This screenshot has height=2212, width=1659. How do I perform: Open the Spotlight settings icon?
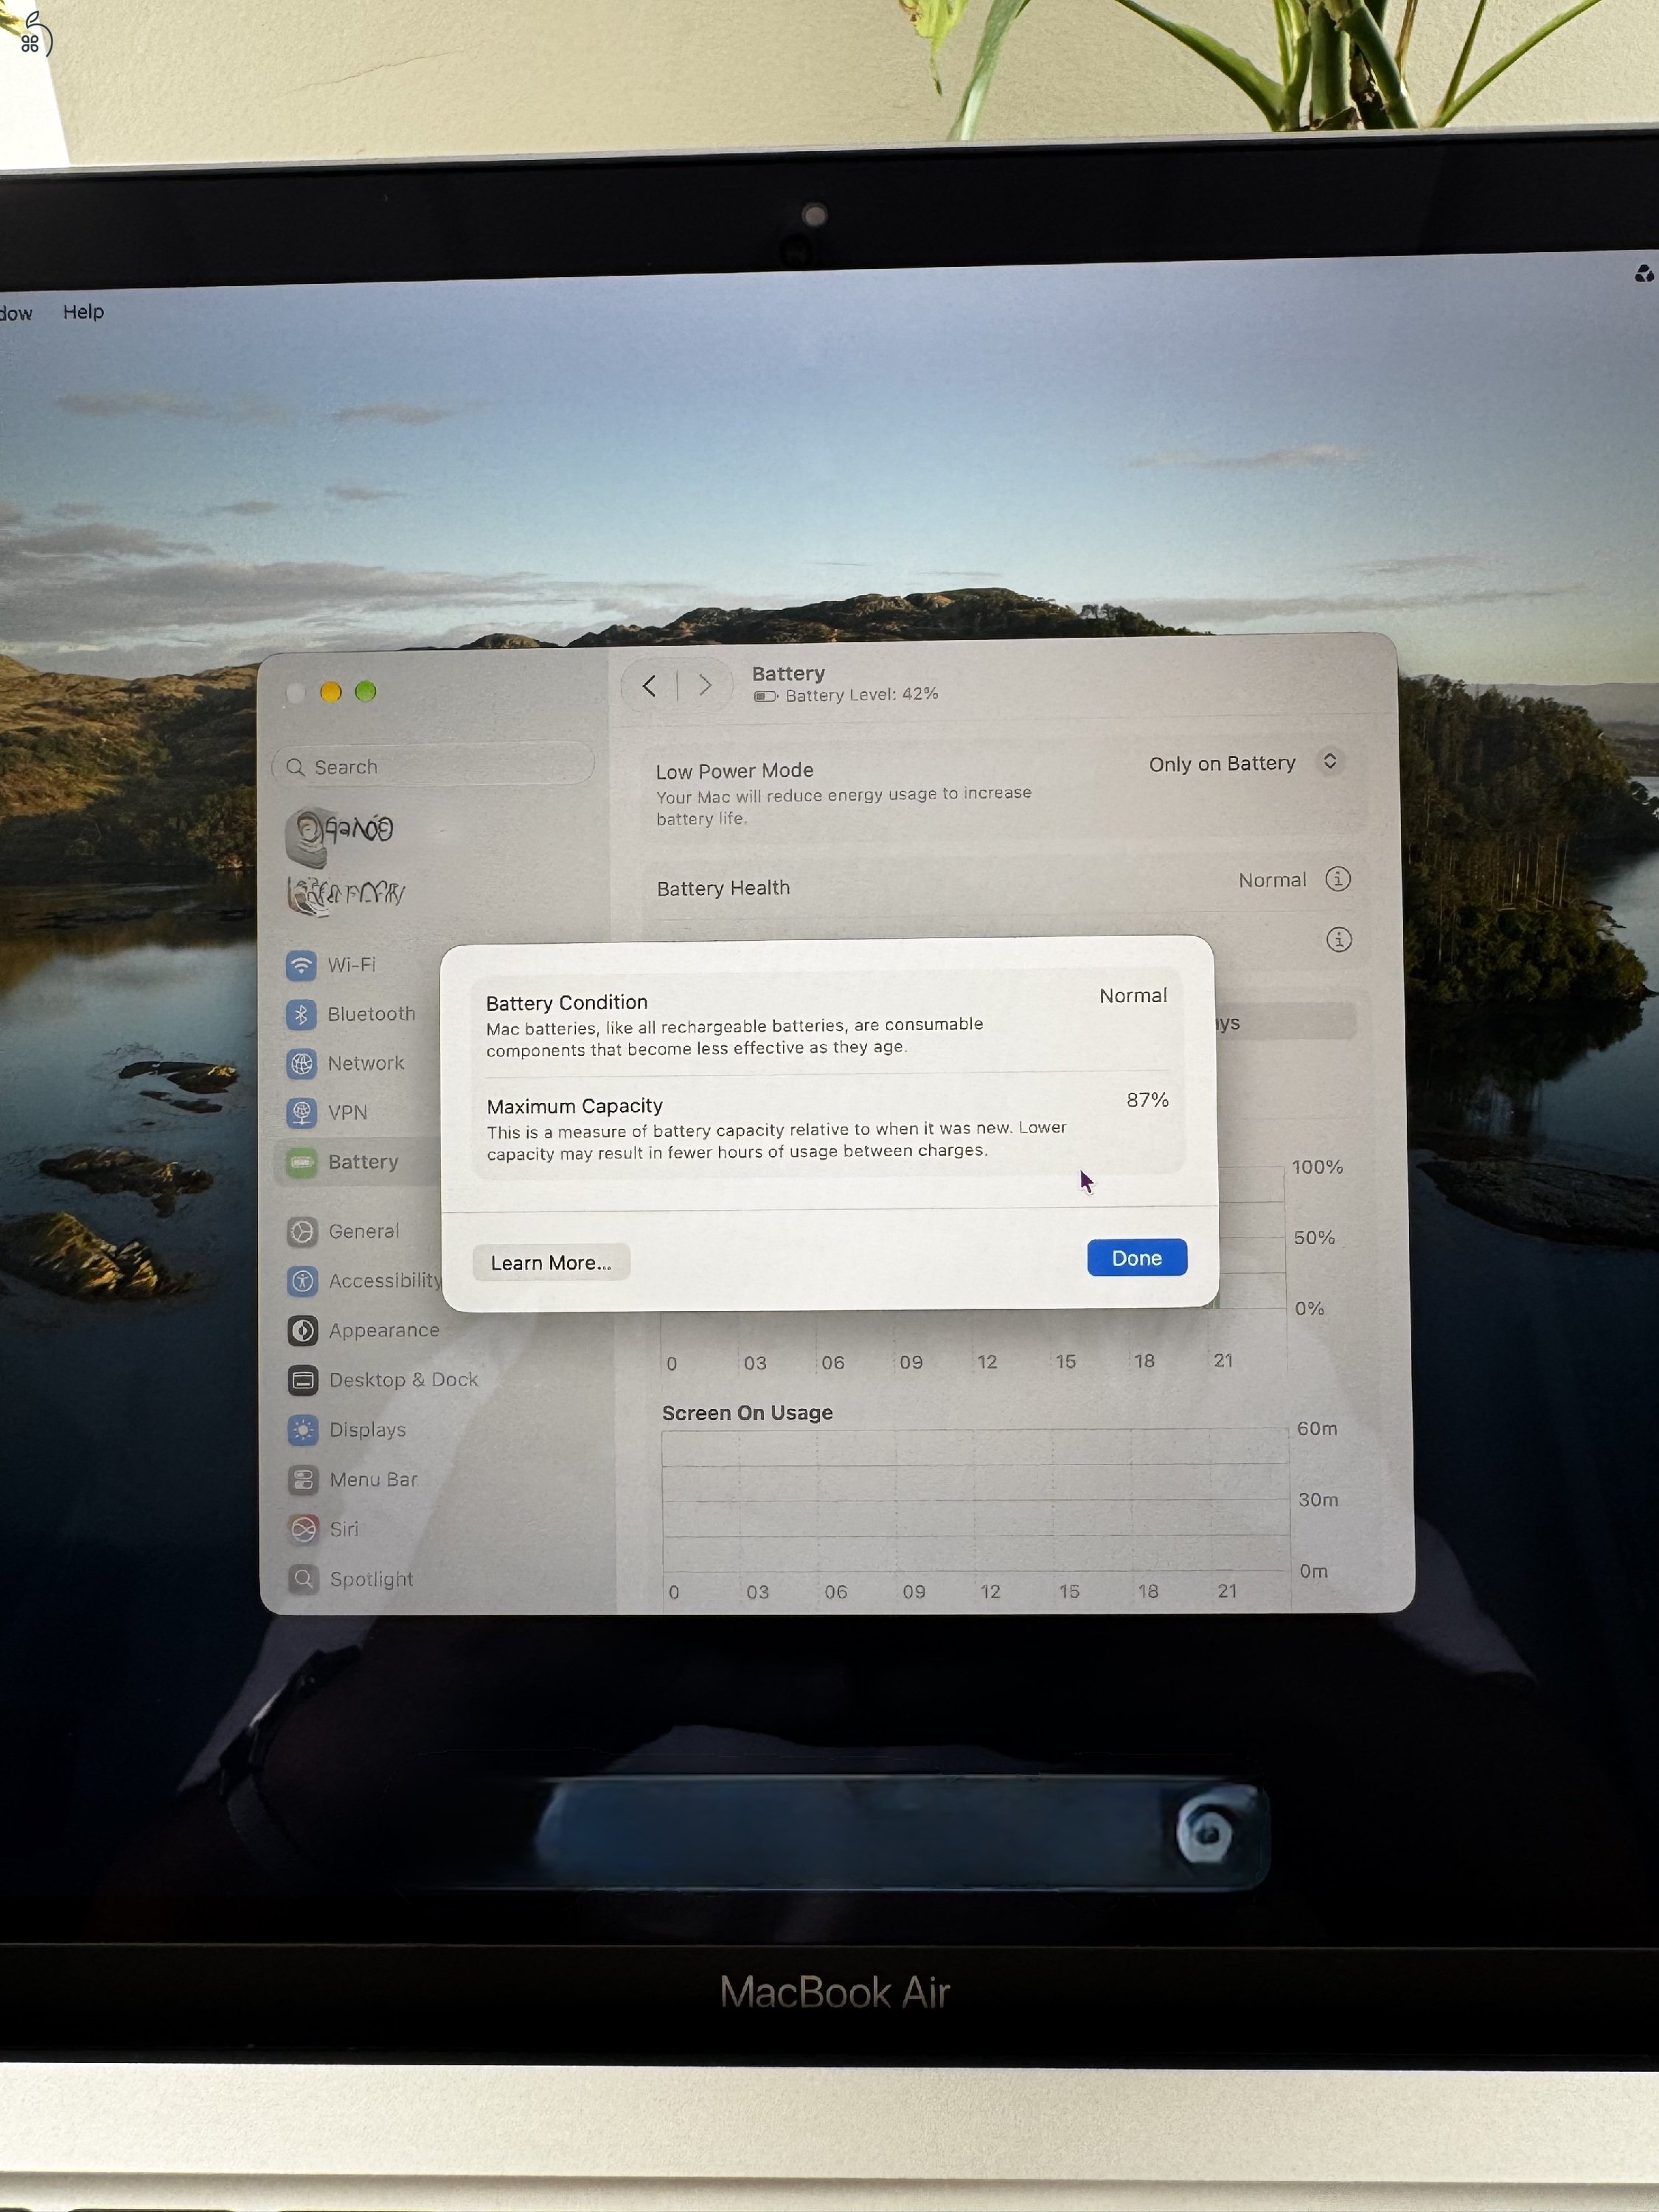point(303,1579)
